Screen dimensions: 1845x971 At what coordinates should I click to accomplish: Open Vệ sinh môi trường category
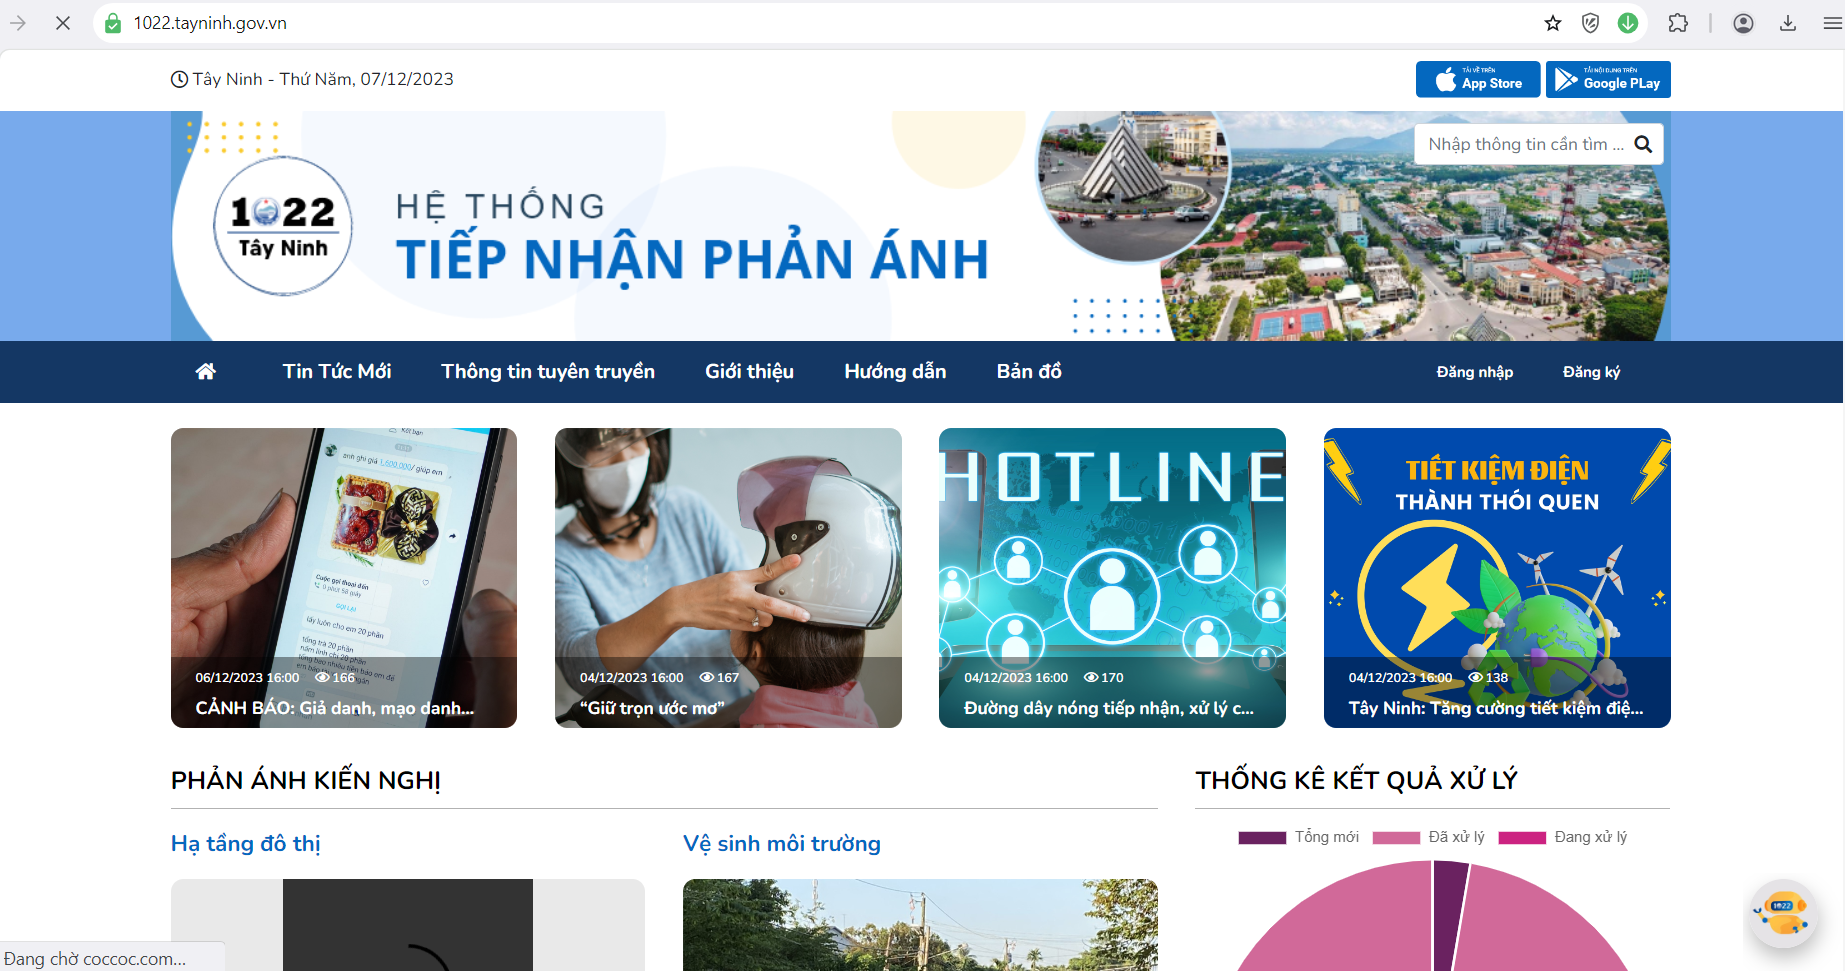point(782,844)
